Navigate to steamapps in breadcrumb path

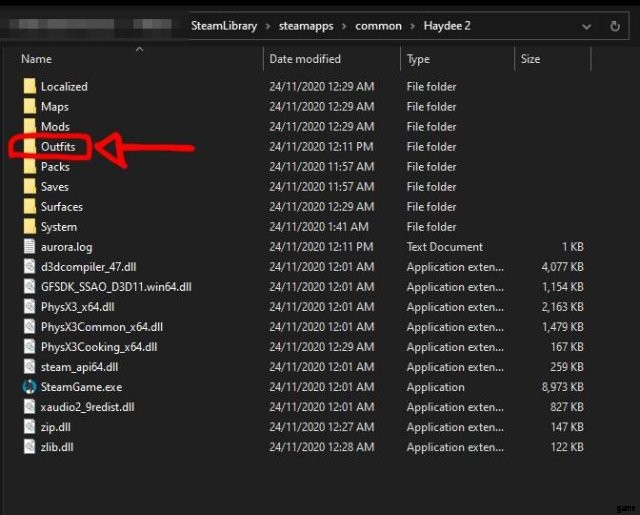click(305, 26)
